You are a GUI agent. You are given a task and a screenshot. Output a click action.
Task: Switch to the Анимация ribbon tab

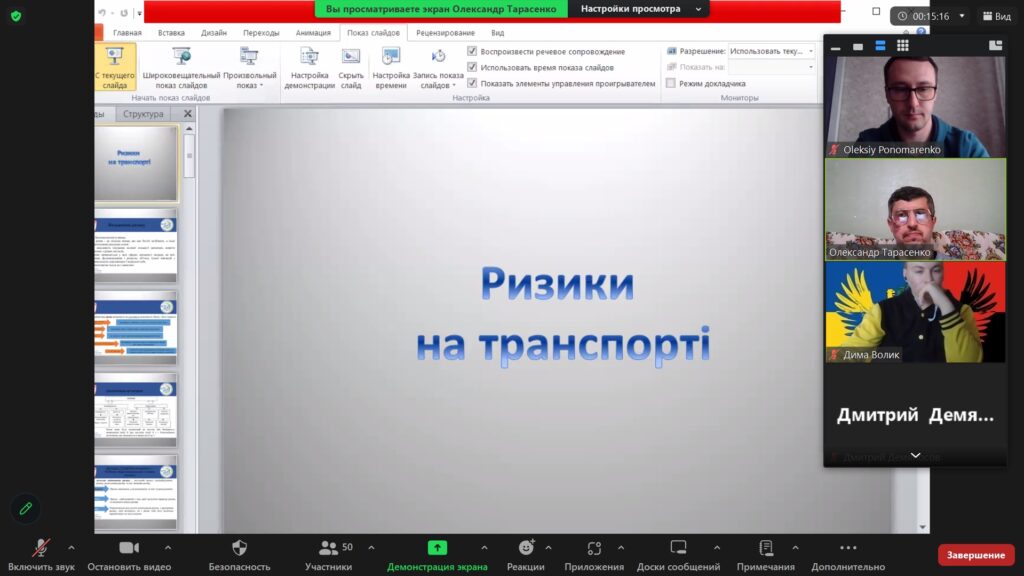click(x=313, y=33)
